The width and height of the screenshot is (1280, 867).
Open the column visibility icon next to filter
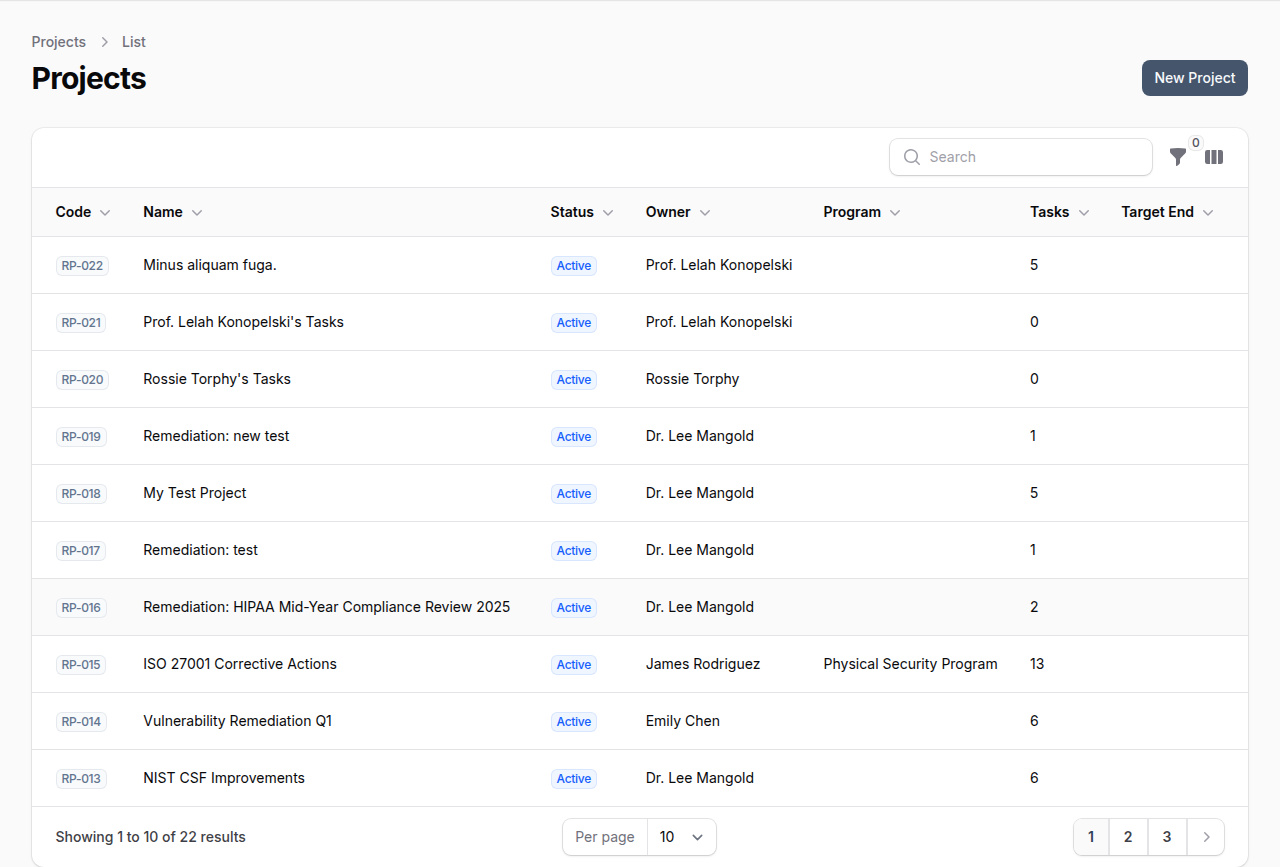[x=1214, y=157]
